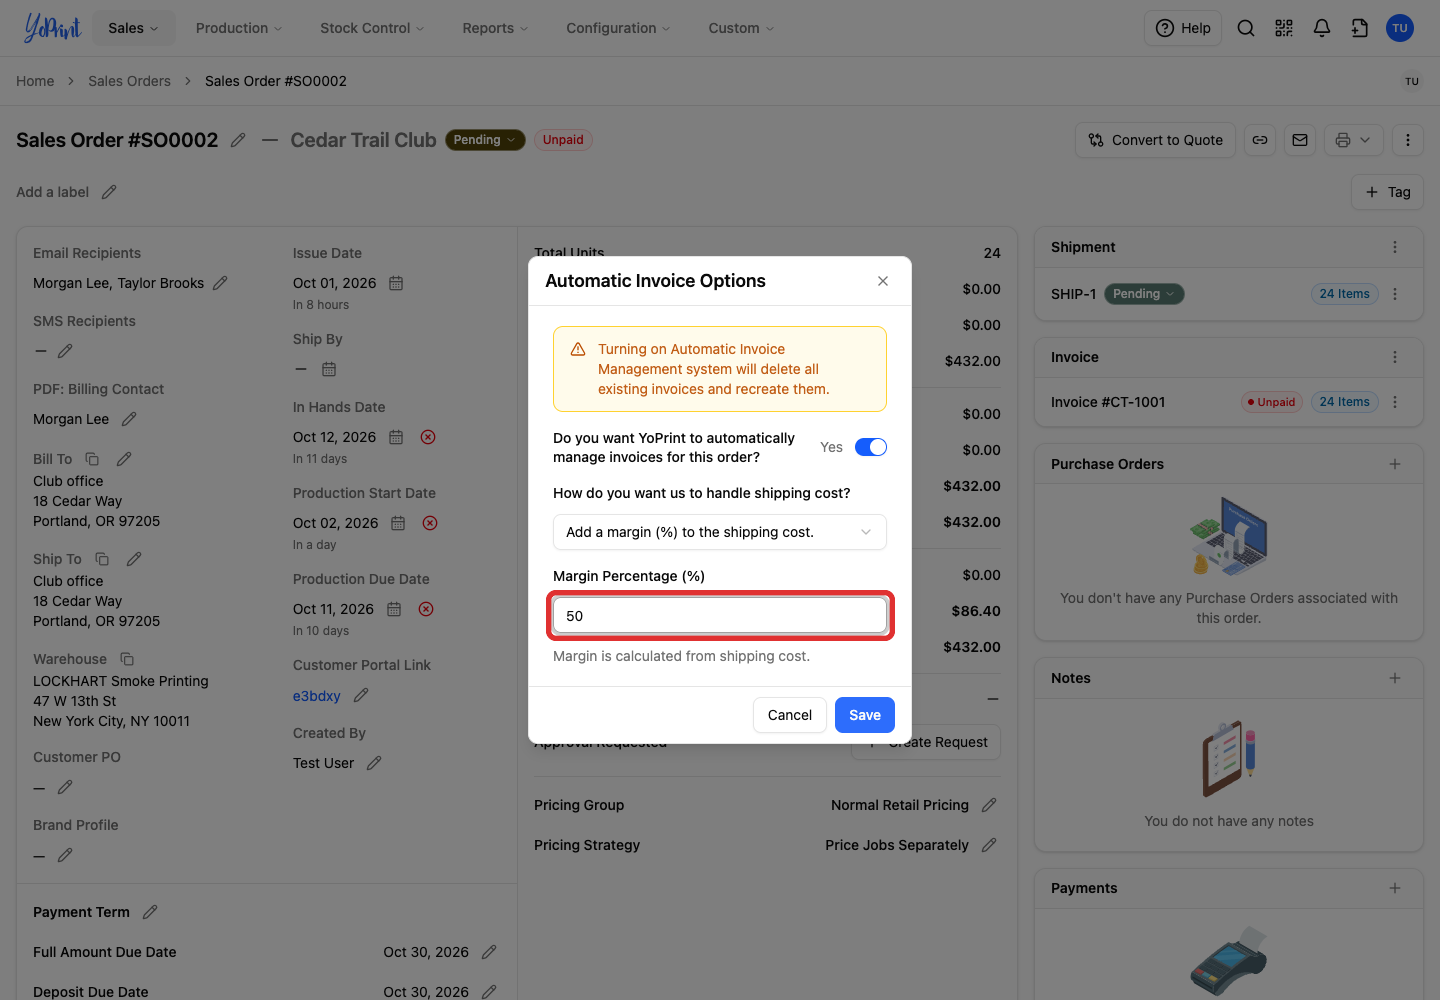The image size is (1440, 1000).
Task: Clear the Production Start Date red X
Action: point(430,523)
